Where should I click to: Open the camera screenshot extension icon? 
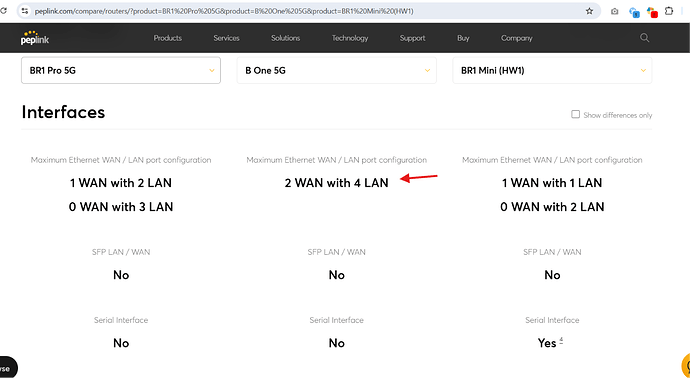615,11
